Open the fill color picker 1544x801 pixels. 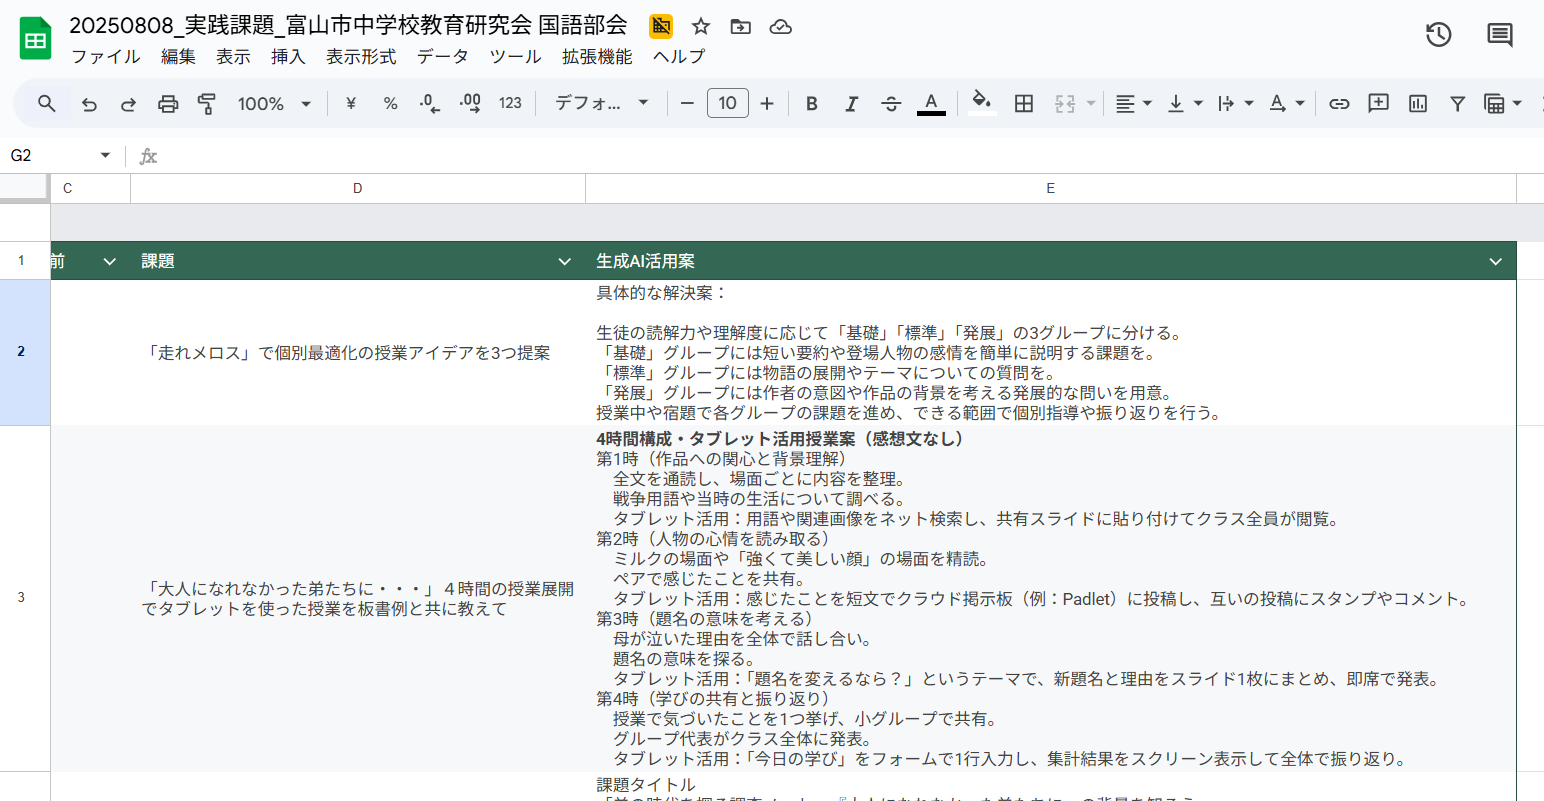[982, 104]
